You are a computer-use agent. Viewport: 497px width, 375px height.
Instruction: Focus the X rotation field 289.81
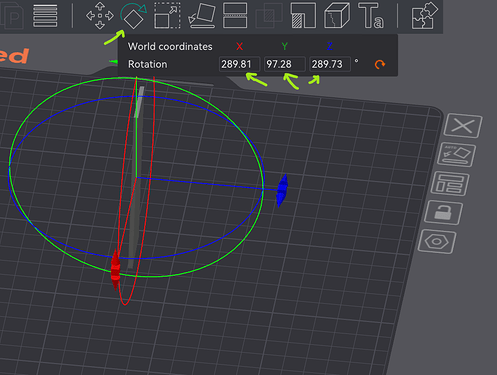239,64
